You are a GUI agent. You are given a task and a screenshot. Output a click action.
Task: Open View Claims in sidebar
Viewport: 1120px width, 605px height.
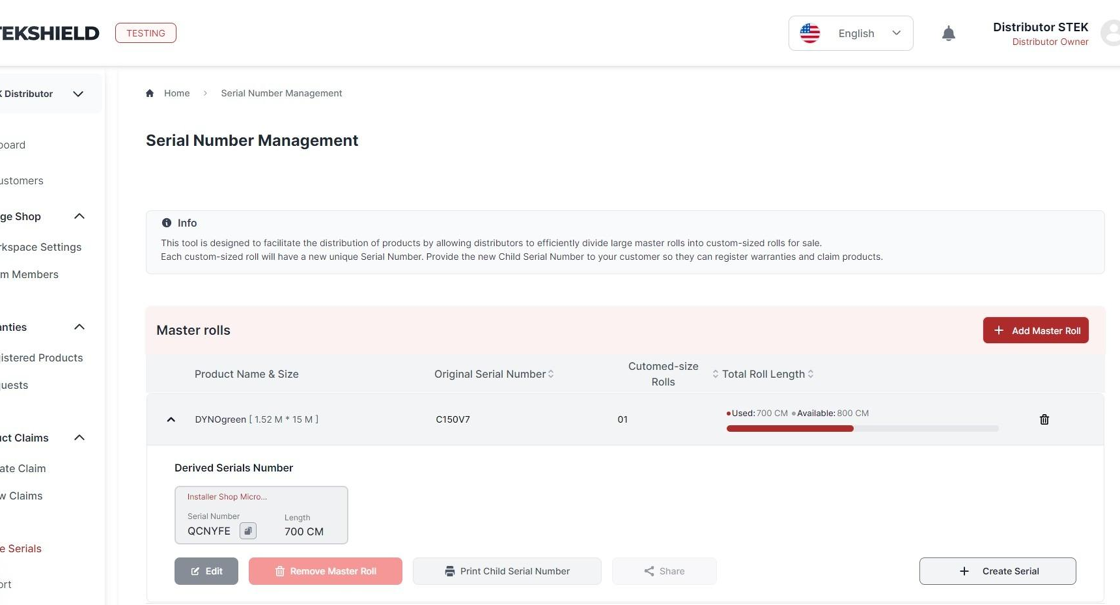point(21,496)
